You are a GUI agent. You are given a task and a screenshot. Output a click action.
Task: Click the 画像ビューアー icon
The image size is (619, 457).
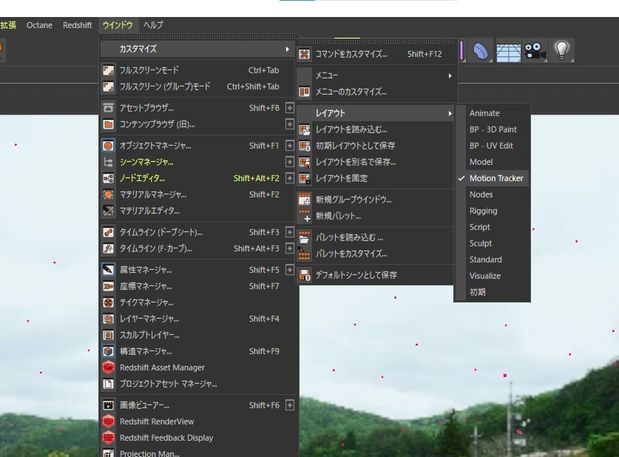point(108,405)
